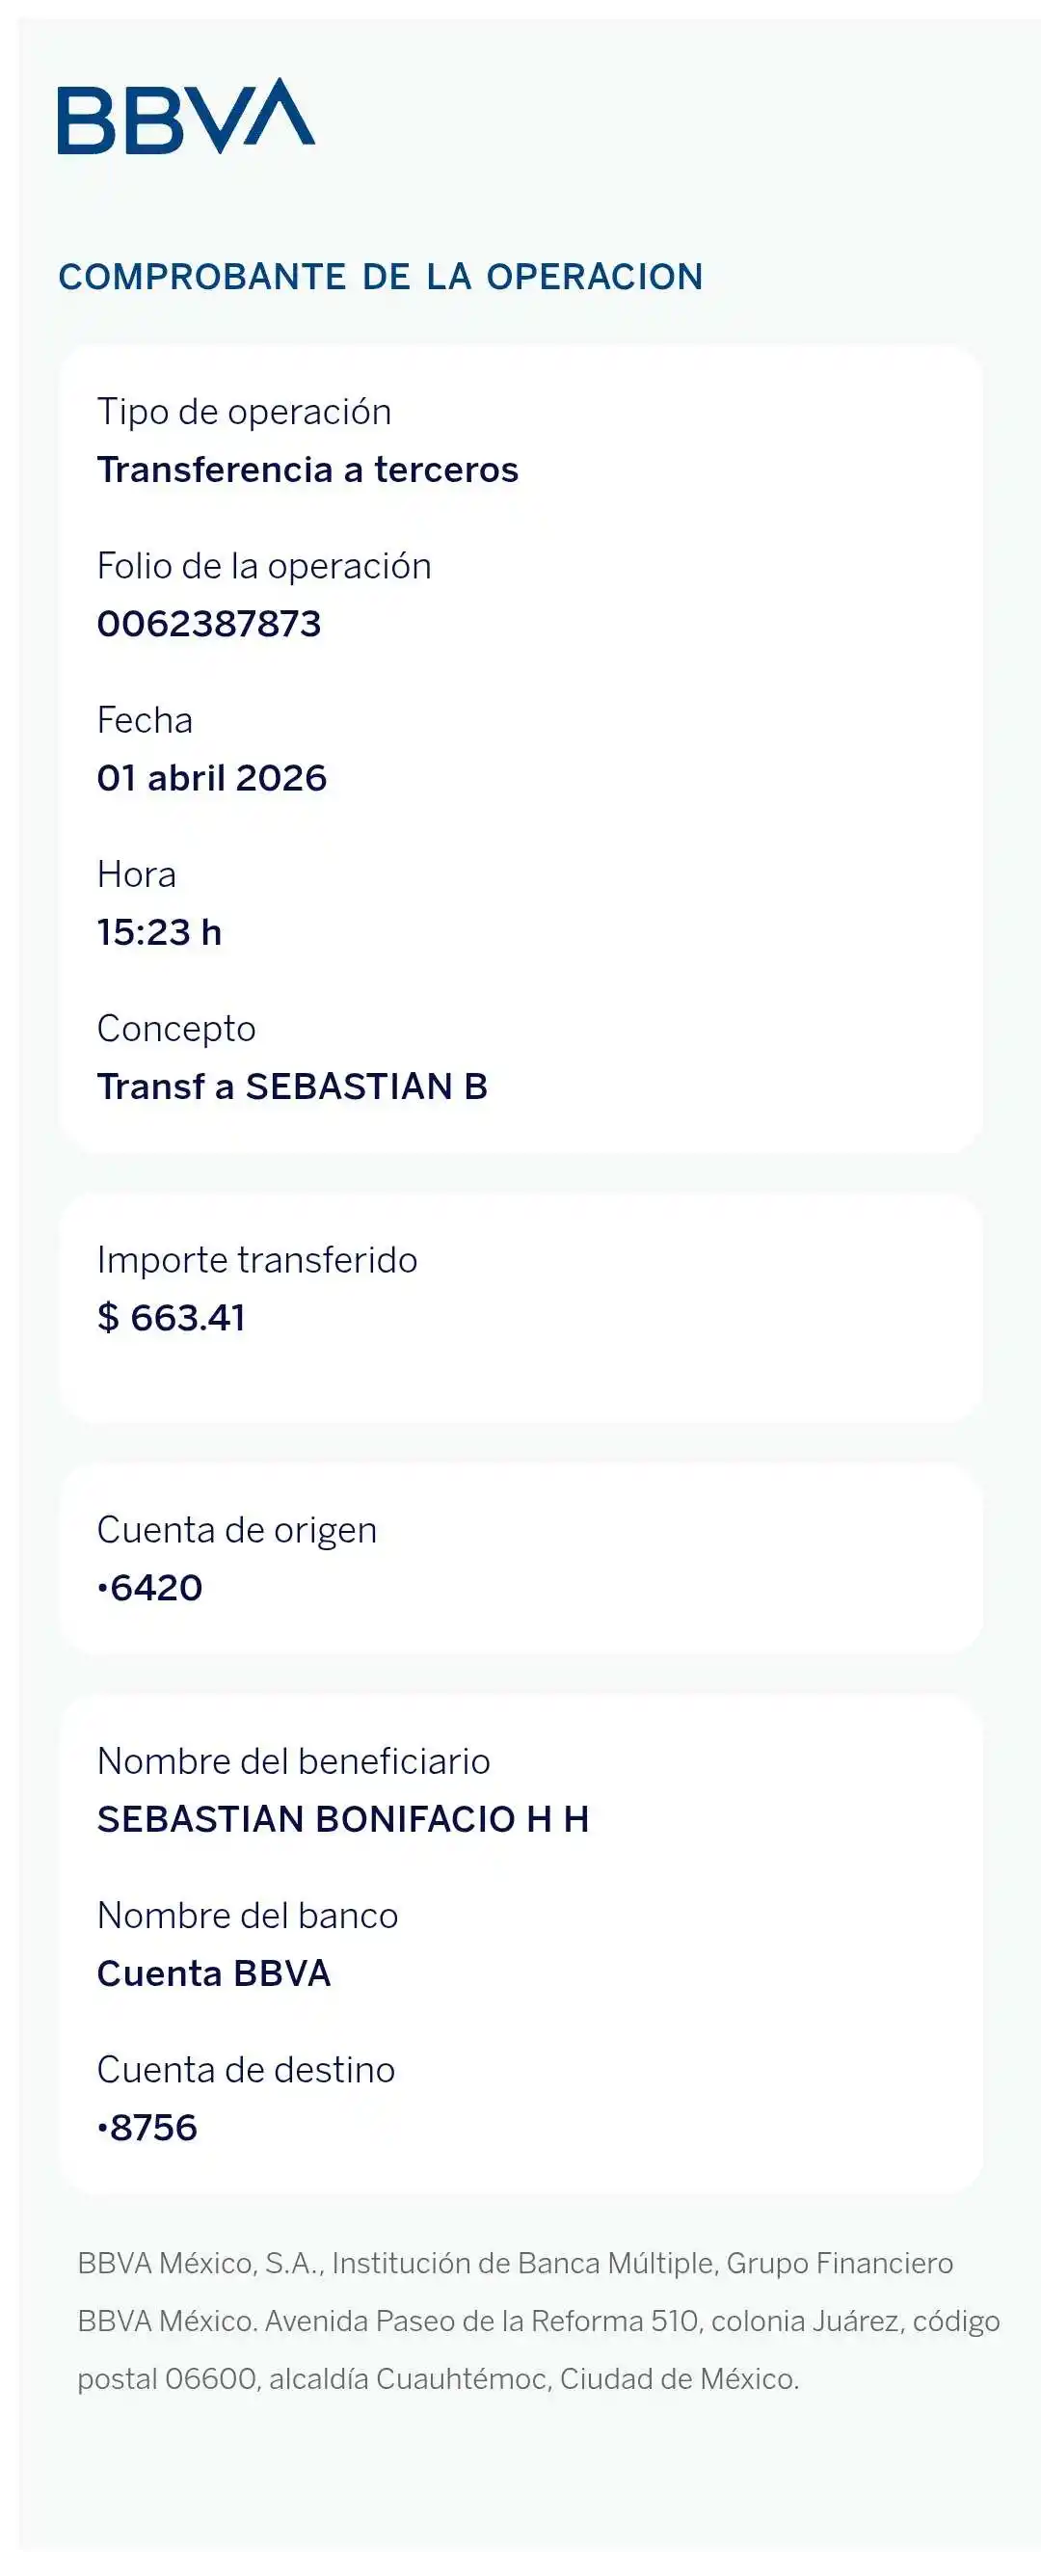The height and width of the screenshot is (2576, 1041).
Task: Click the Cuenta de destino label
Action: click(246, 2069)
